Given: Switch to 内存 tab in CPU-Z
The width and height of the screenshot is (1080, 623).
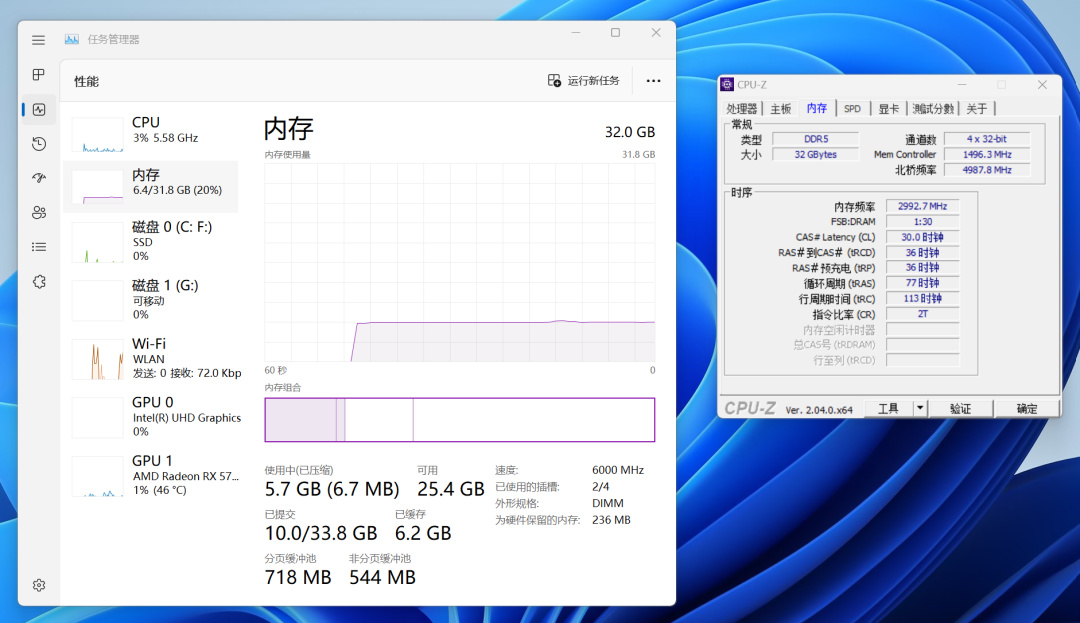Looking at the screenshot, I should pyautogui.click(x=817, y=108).
